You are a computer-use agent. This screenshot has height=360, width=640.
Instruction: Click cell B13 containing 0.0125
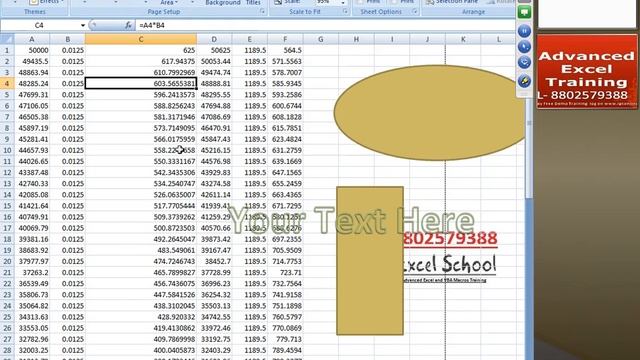67,184
